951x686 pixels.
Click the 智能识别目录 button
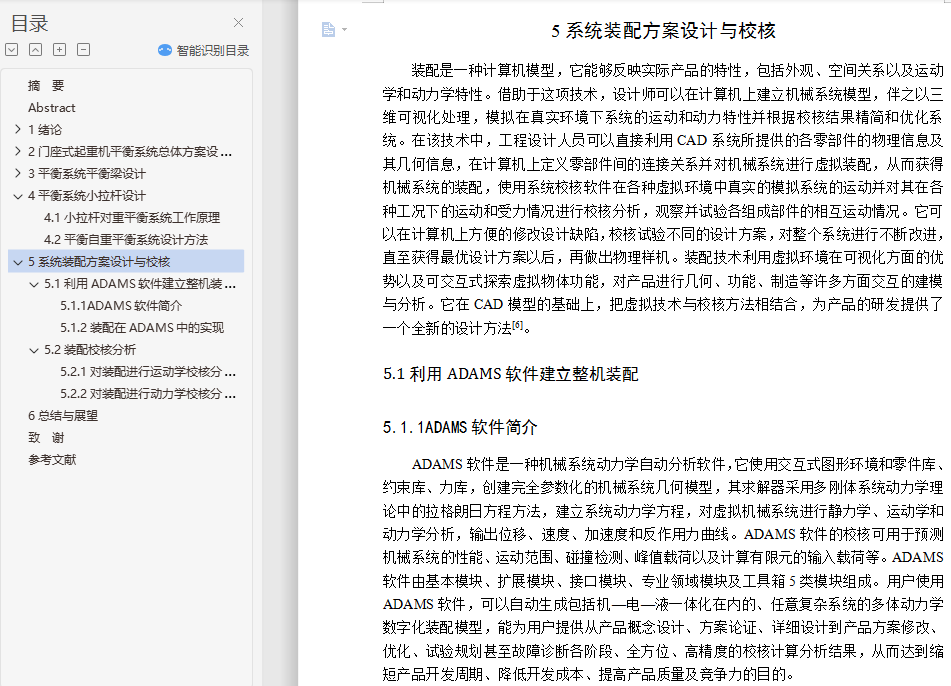click(204, 50)
